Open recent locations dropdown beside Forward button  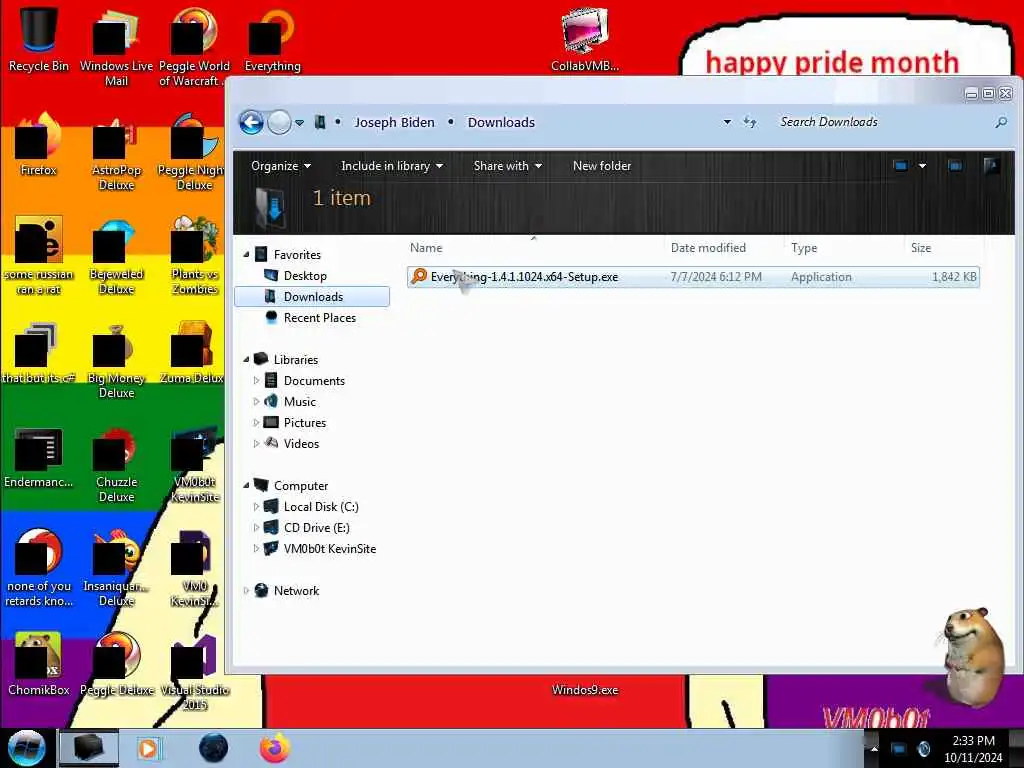[300, 123]
